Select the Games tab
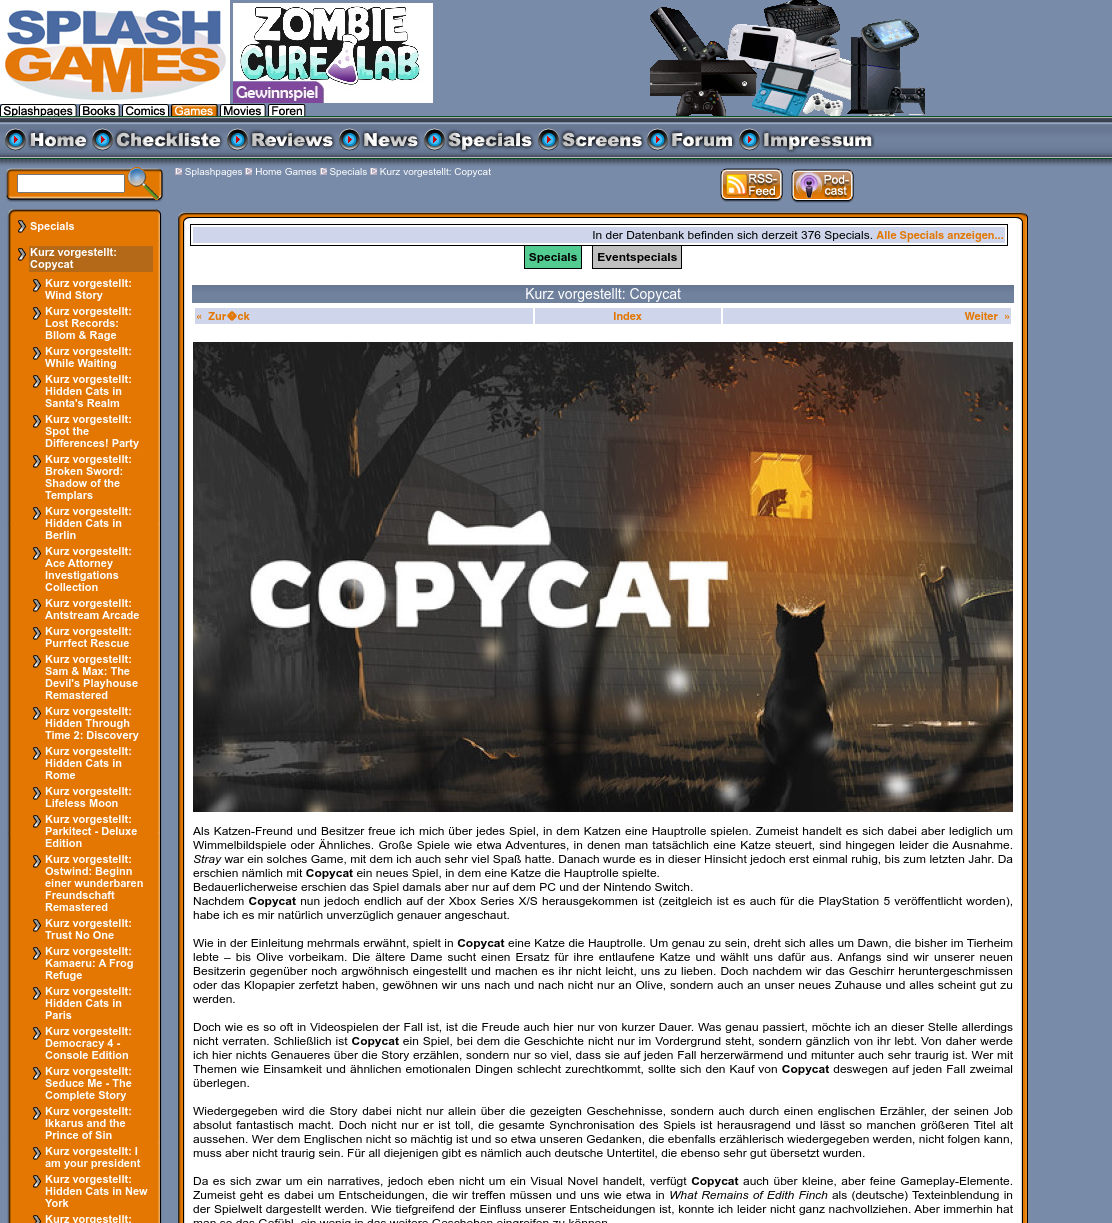This screenshot has width=1112, height=1223. tap(194, 111)
